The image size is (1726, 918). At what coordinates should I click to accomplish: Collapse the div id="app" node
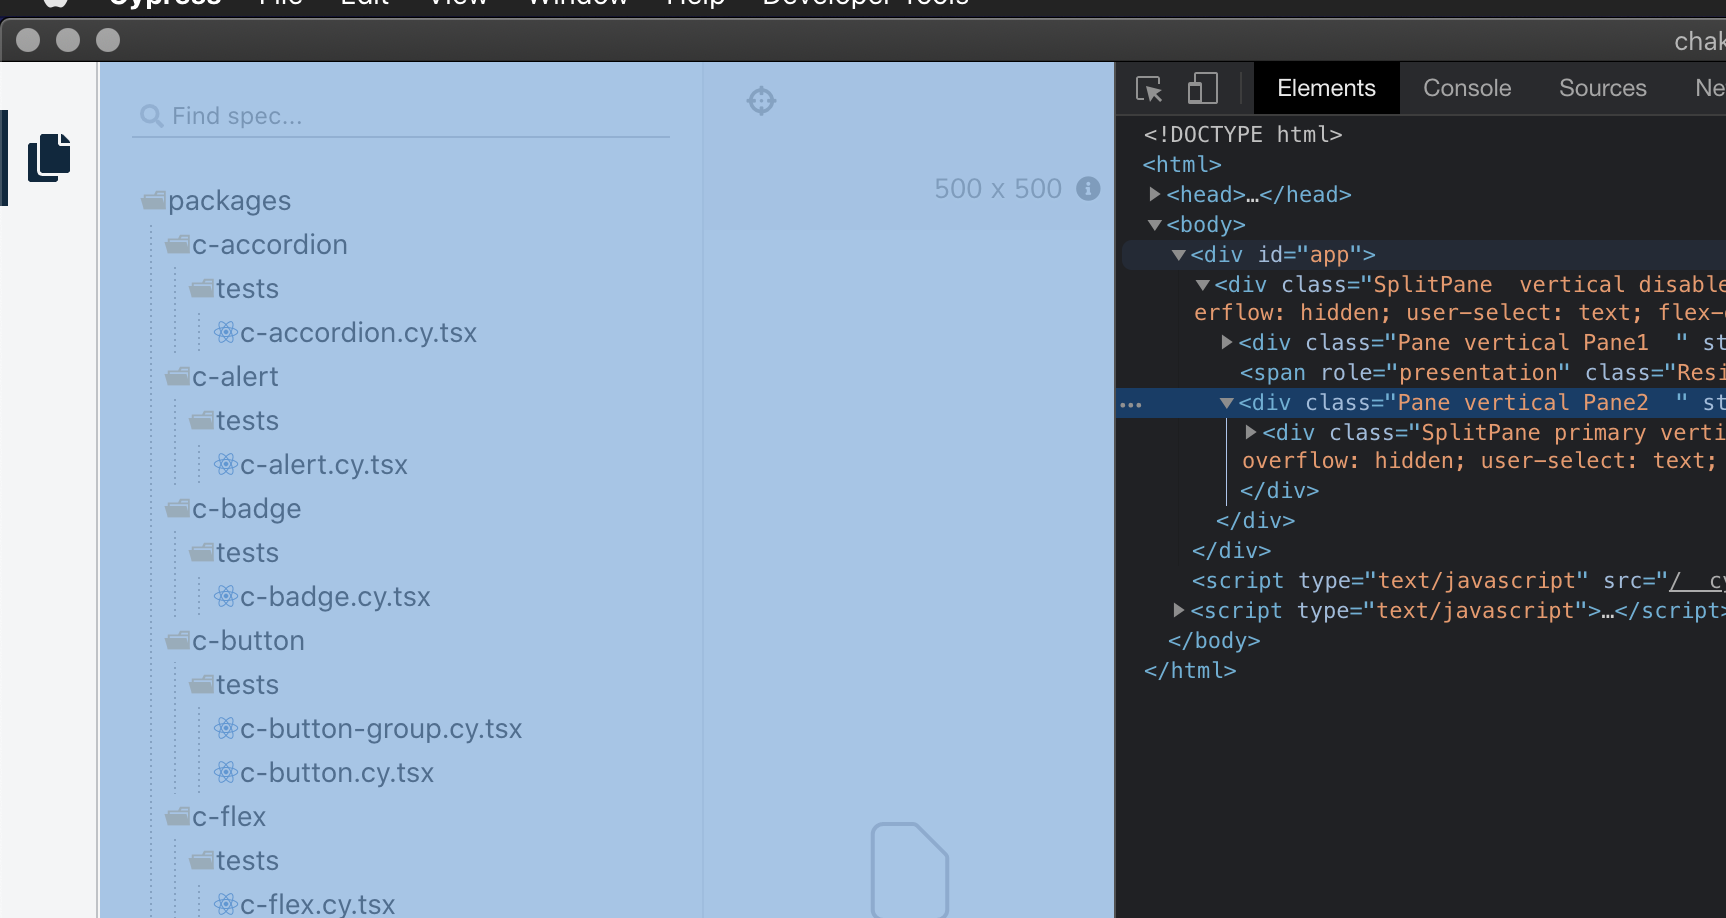tap(1179, 255)
